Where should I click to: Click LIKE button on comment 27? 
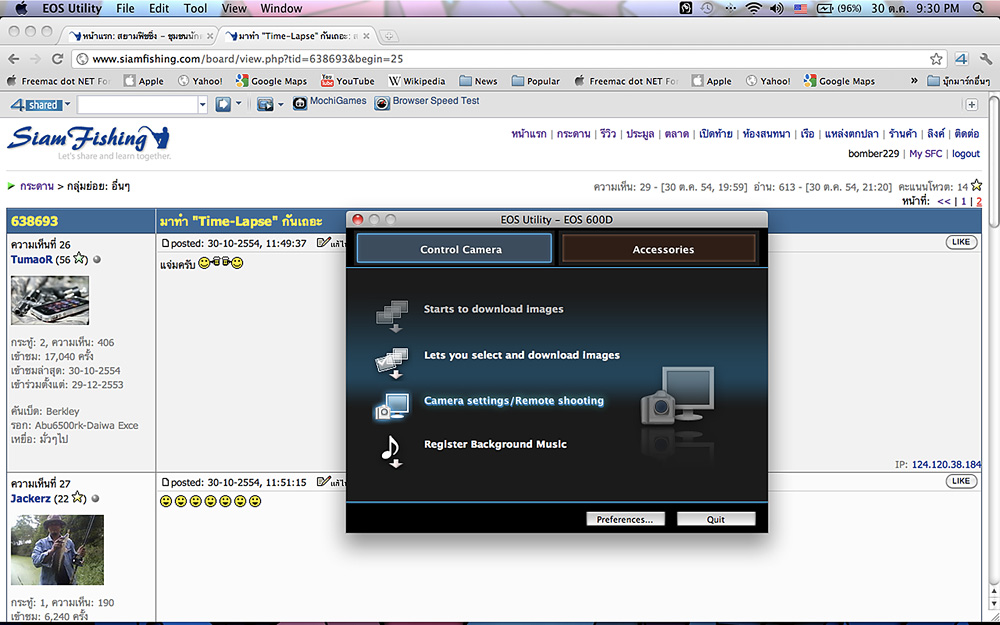961,481
